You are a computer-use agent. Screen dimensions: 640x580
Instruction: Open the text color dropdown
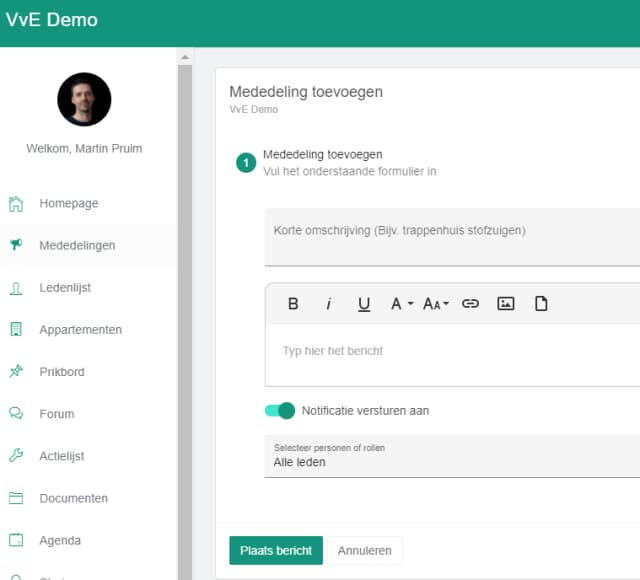click(x=401, y=304)
